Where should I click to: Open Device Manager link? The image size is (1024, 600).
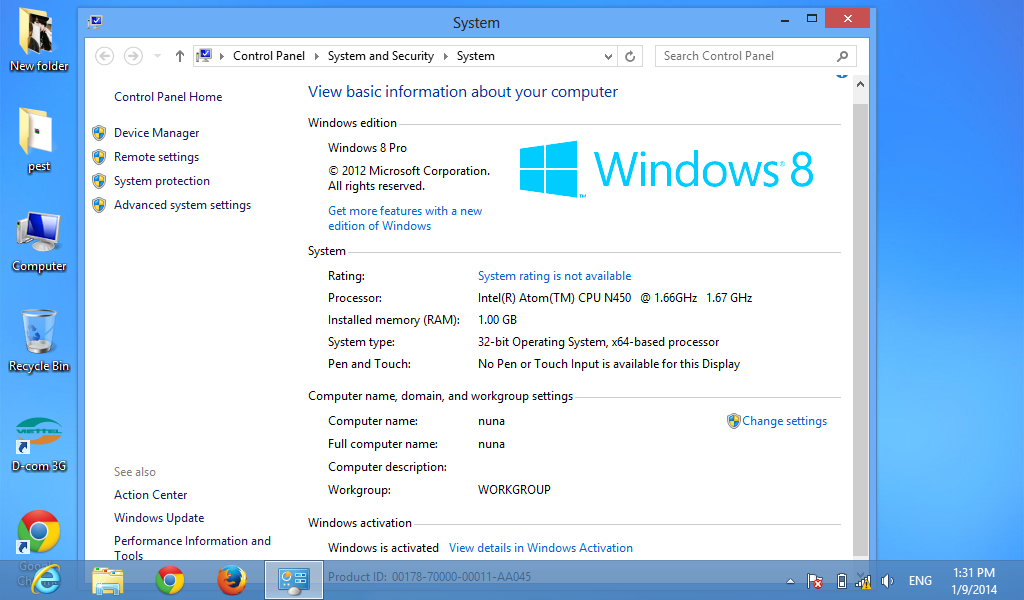pyautogui.click(x=156, y=133)
